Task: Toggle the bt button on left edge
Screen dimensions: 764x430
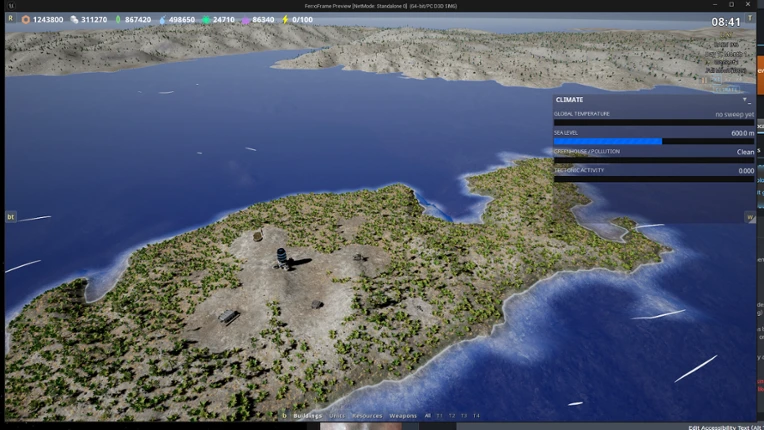Action: pyautogui.click(x=11, y=217)
